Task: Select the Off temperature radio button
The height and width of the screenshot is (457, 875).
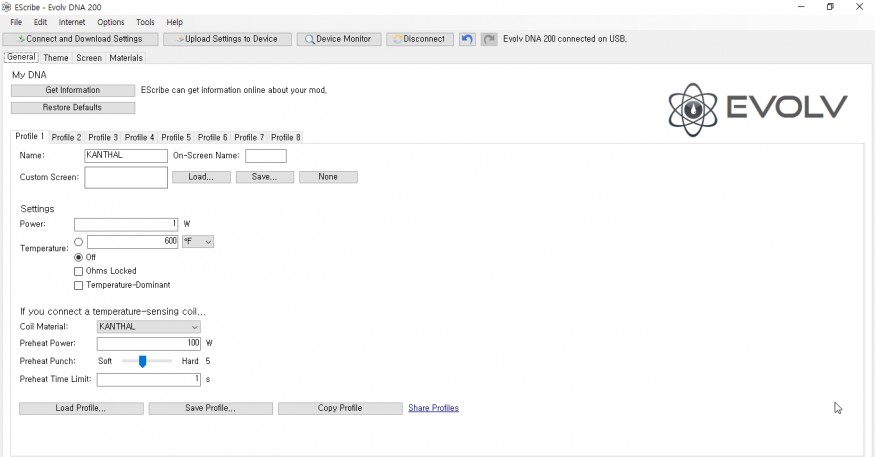Action: pyautogui.click(x=79, y=257)
